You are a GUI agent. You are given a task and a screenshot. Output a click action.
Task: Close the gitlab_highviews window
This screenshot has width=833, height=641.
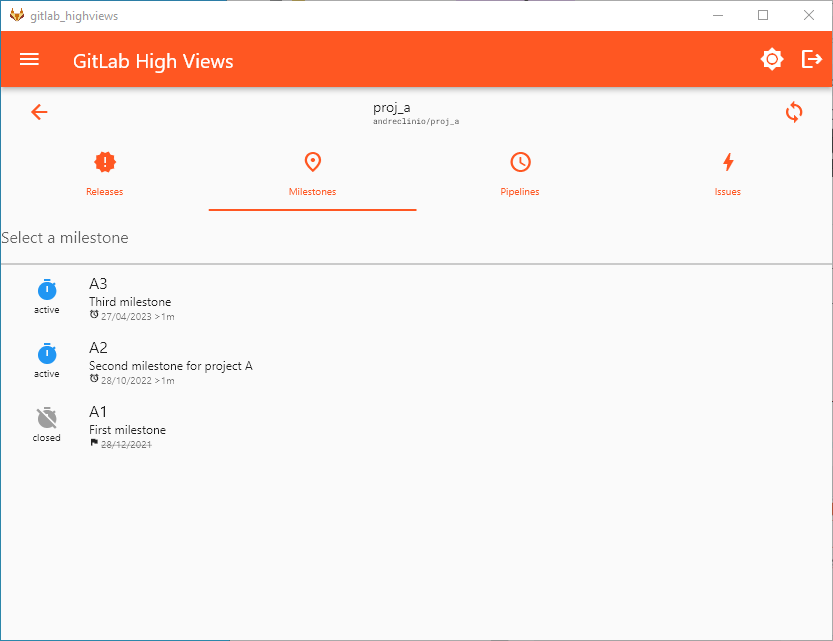click(809, 15)
